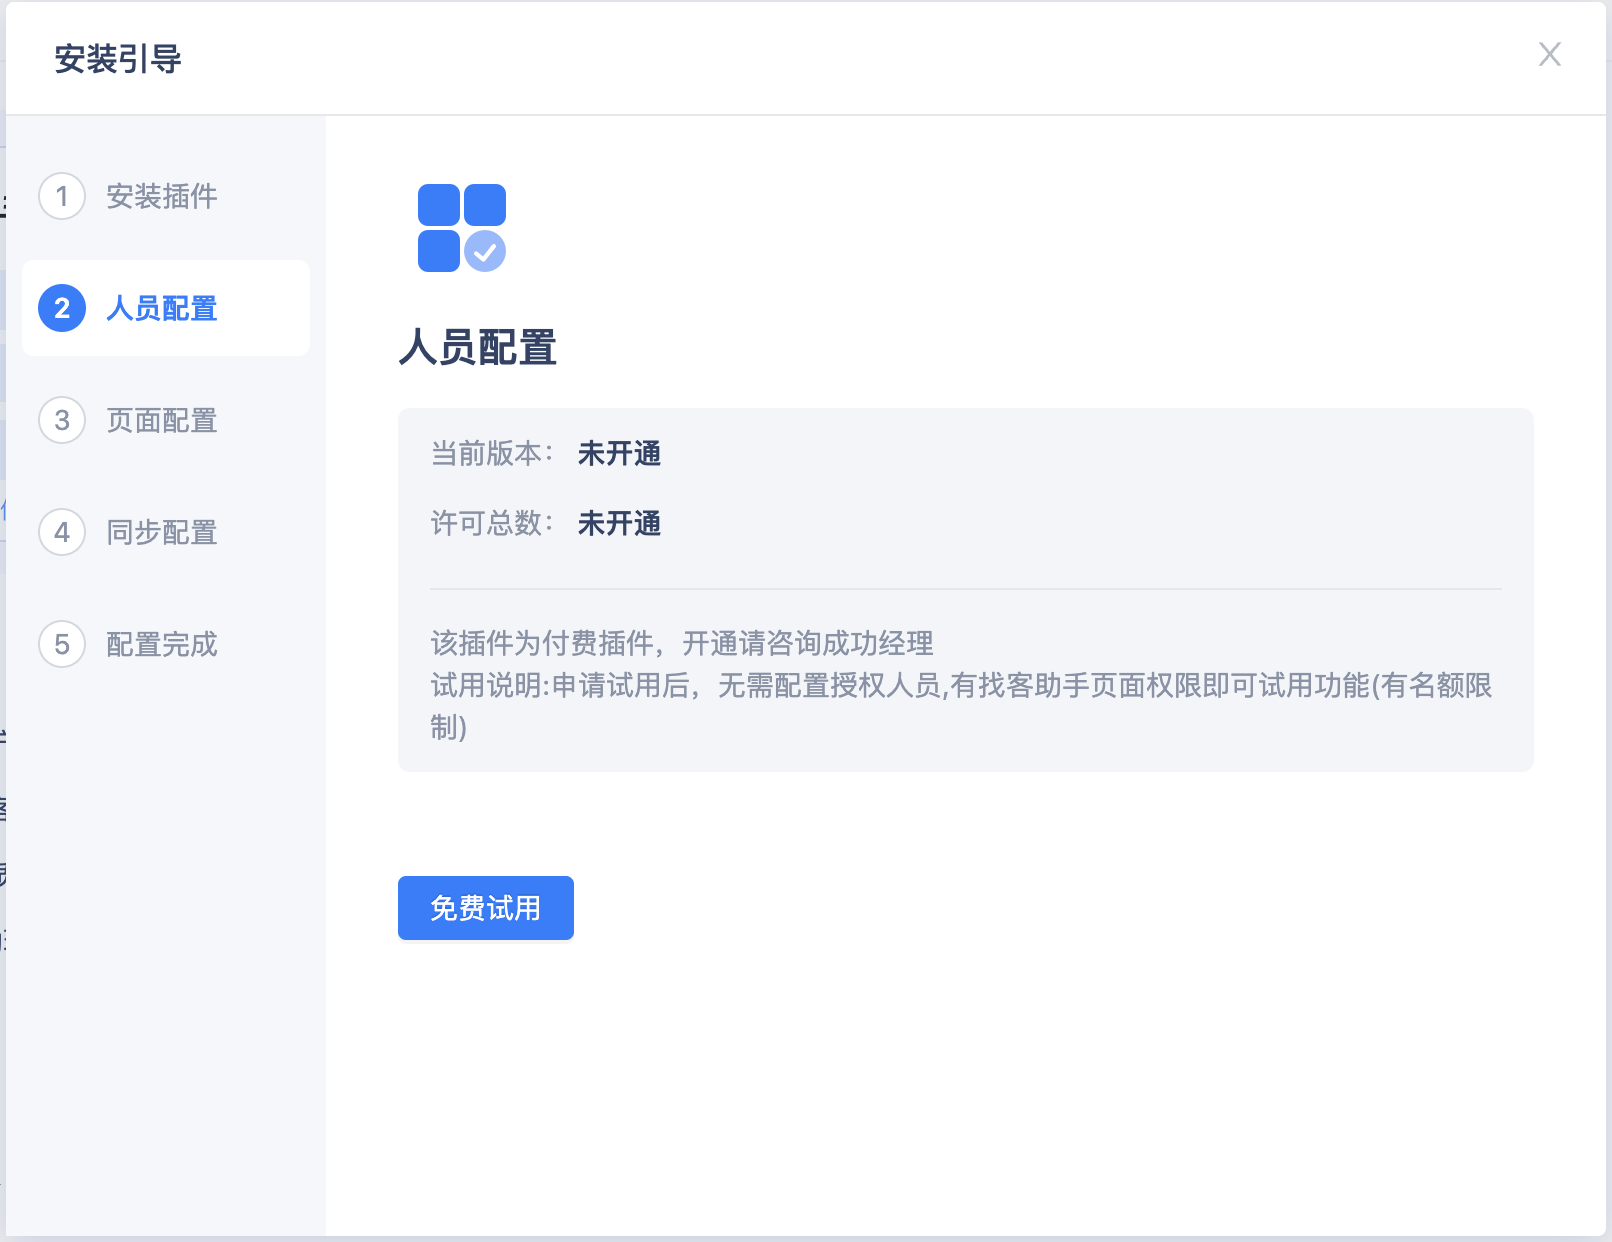The height and width of the screenshot is (1242, 1612).
Task: Jump to step 4 同步配置
Action: pyautogui.click(x=166, y=532)
